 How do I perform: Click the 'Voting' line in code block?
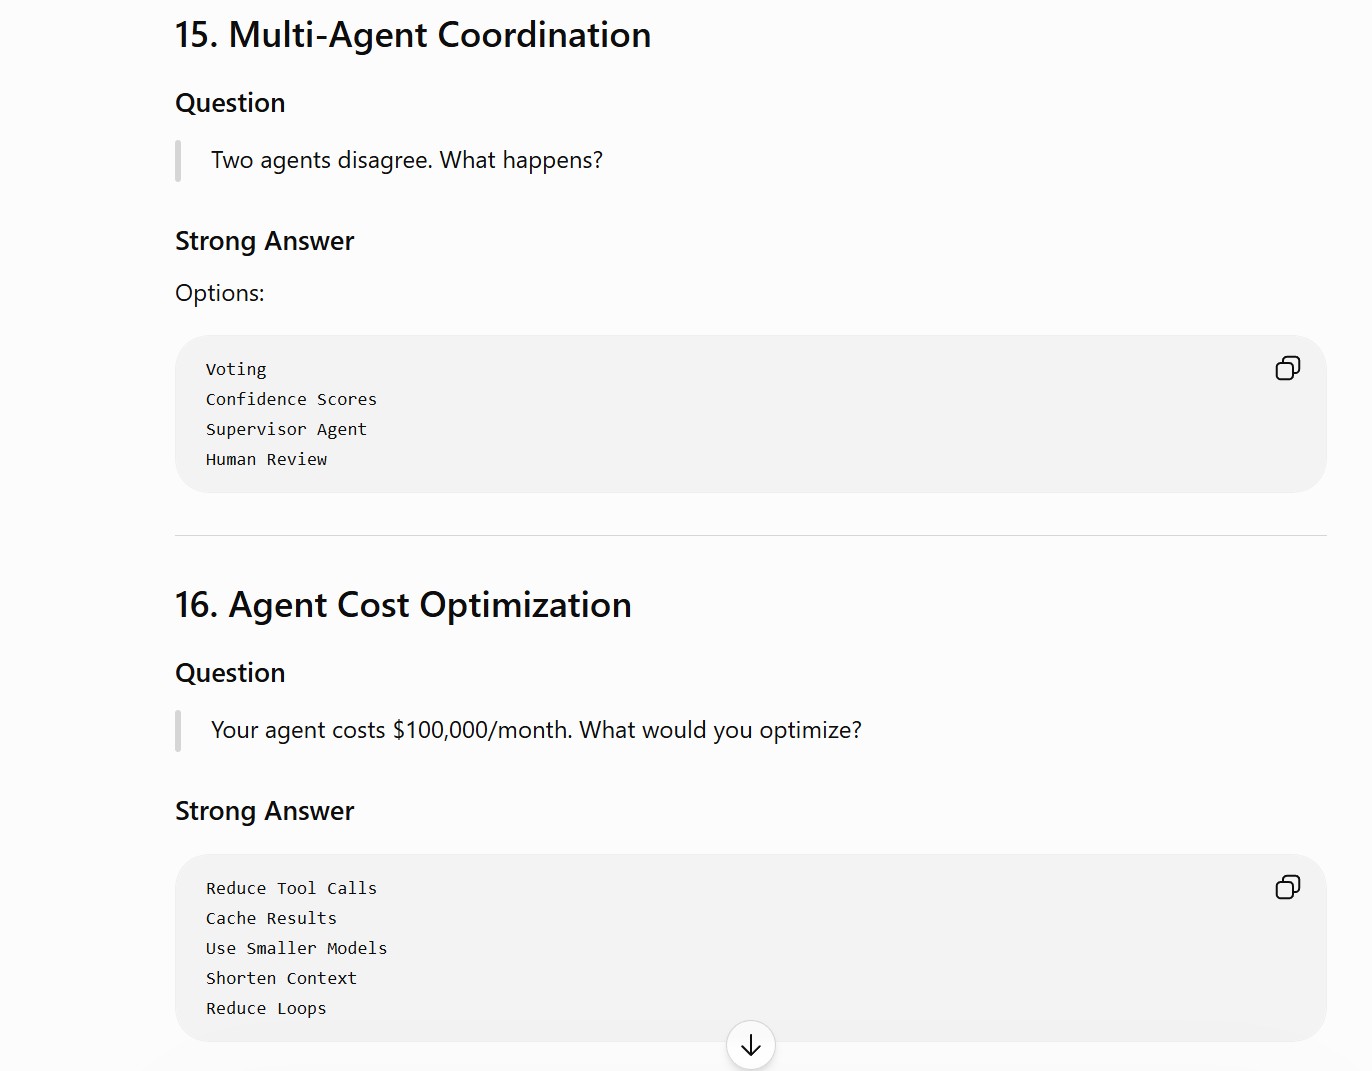click(236, 369)
